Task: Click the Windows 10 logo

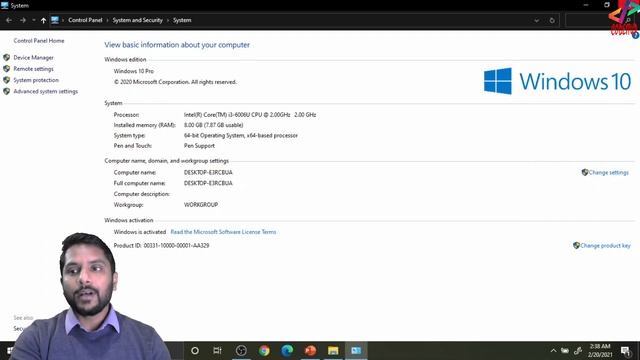Action: pos(557,81)
